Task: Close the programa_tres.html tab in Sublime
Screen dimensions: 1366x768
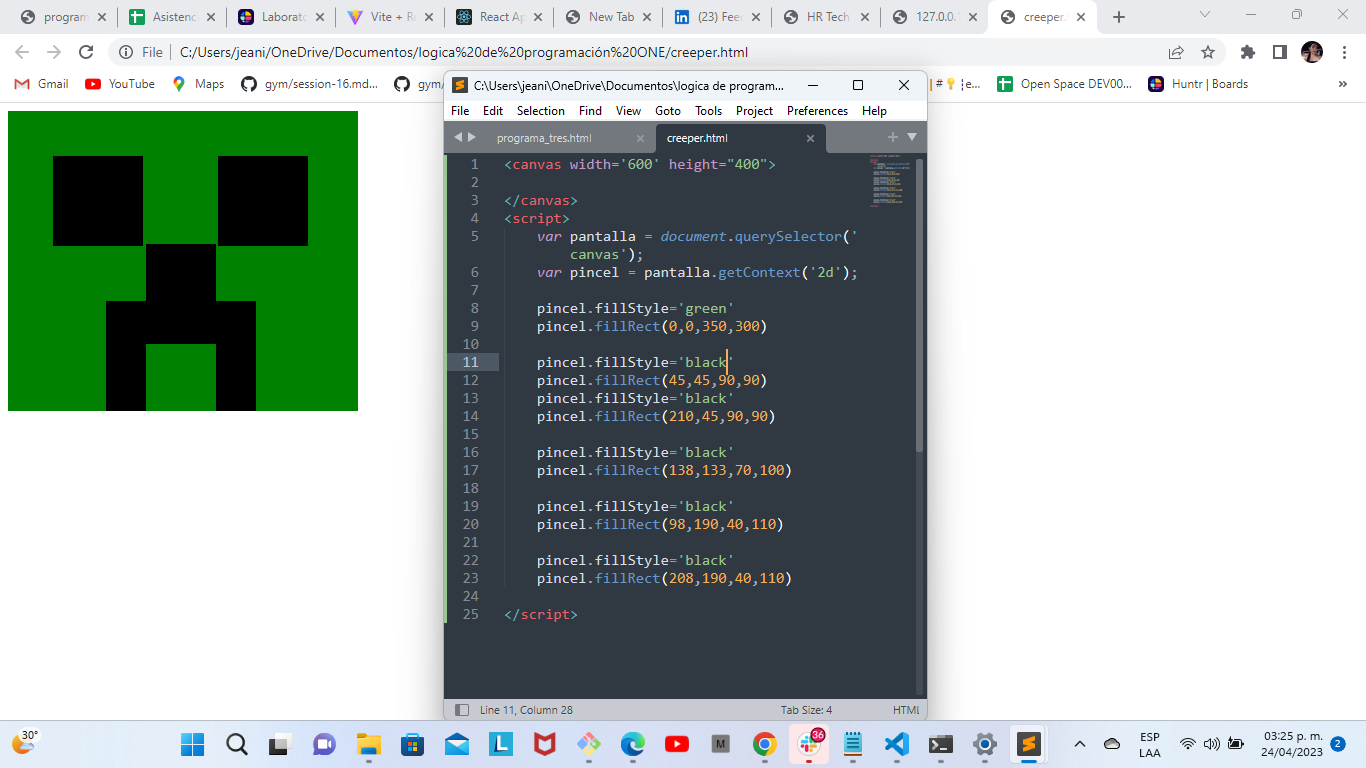Action: tap(640, 138)
